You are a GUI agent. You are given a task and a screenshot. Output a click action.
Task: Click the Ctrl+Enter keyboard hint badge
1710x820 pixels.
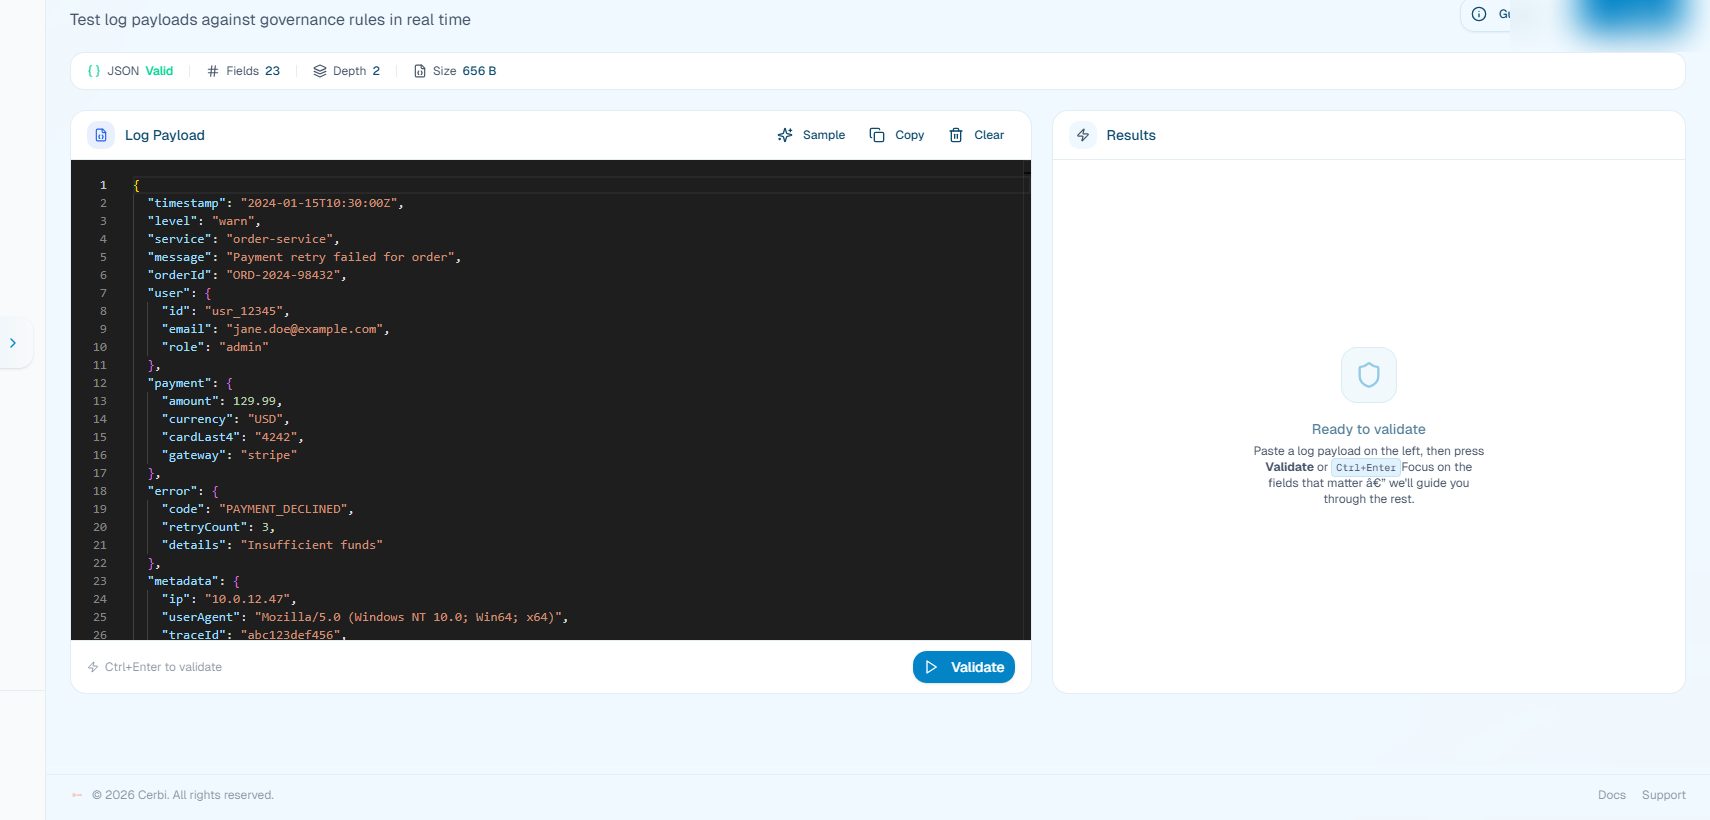coord(1365,467)
